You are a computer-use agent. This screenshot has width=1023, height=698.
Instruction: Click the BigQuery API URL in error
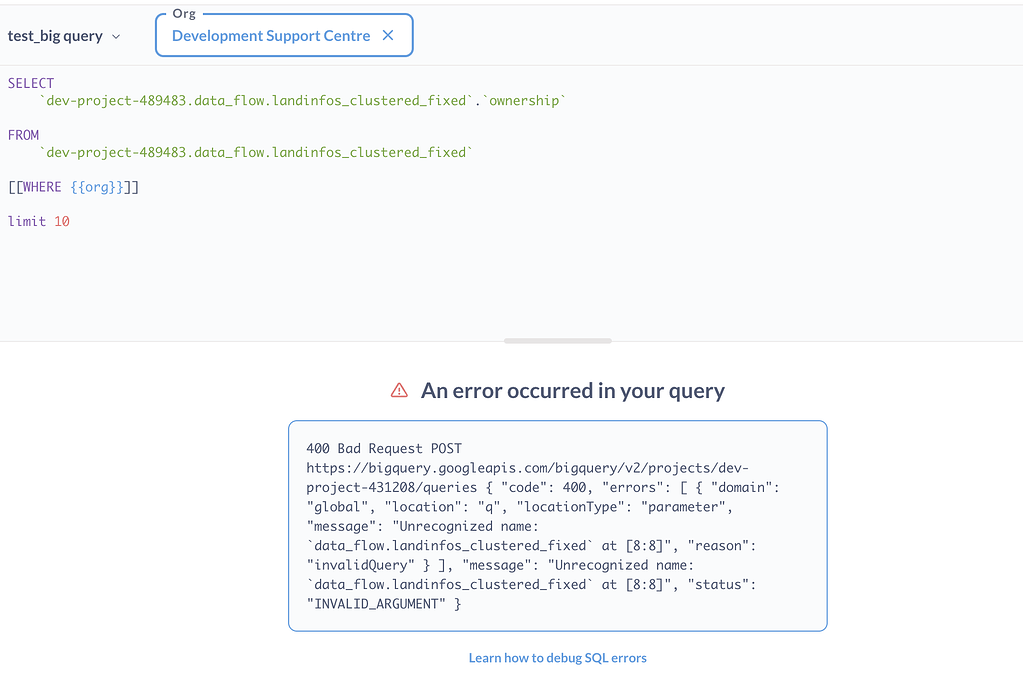tap(525, 468)
